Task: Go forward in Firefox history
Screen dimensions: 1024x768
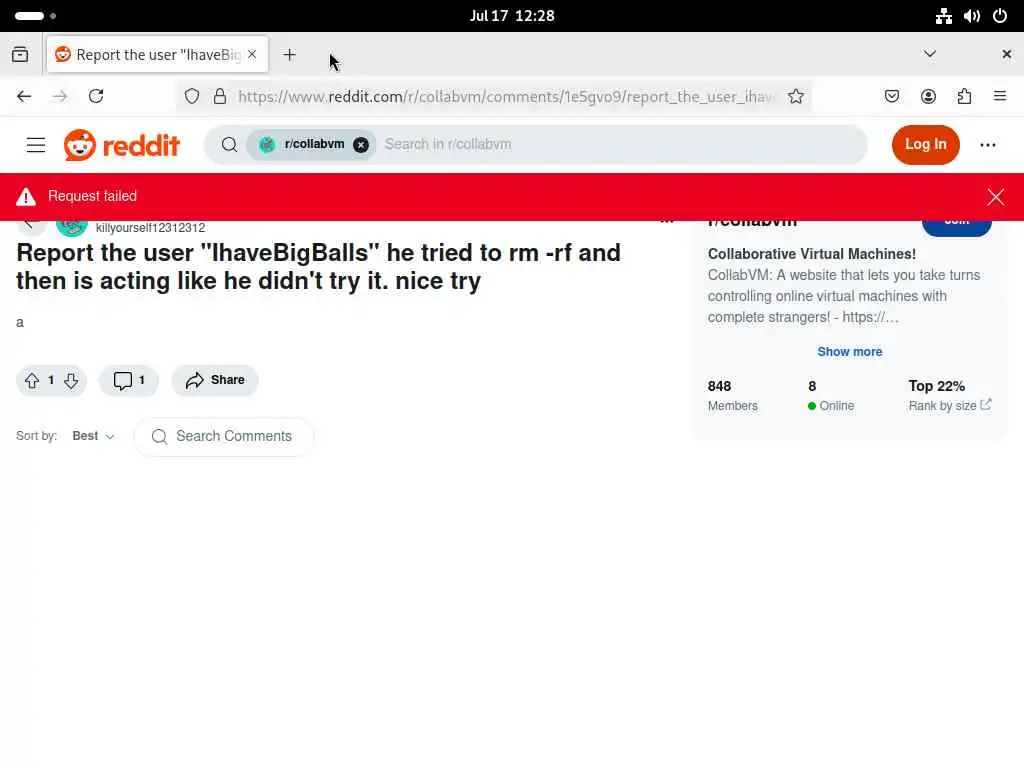Action: point(60,97)
